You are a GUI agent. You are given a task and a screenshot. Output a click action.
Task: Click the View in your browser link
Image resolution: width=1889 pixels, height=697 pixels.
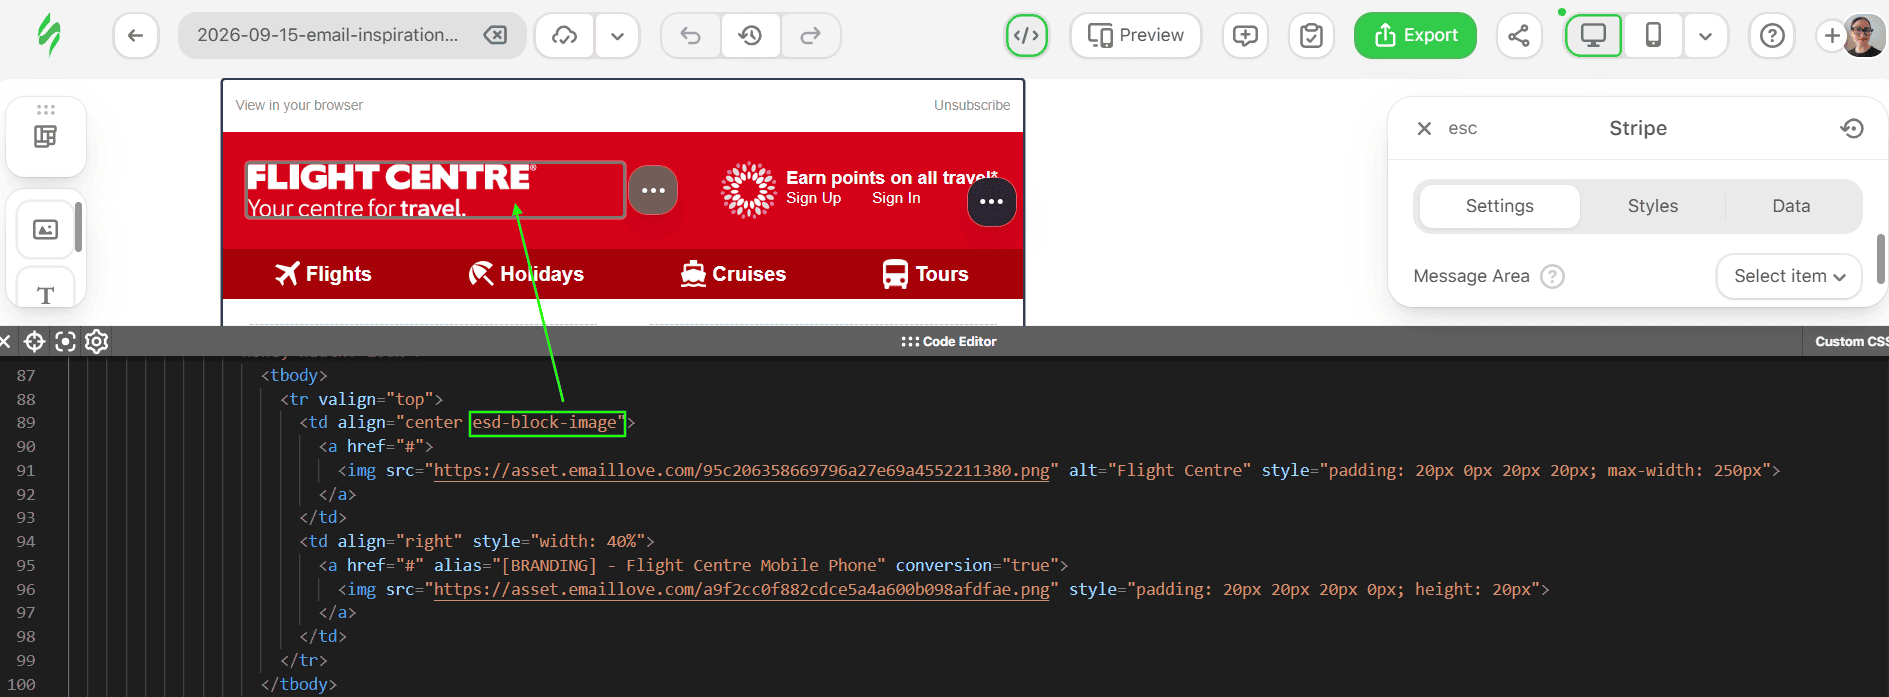[x=299, y=105]
